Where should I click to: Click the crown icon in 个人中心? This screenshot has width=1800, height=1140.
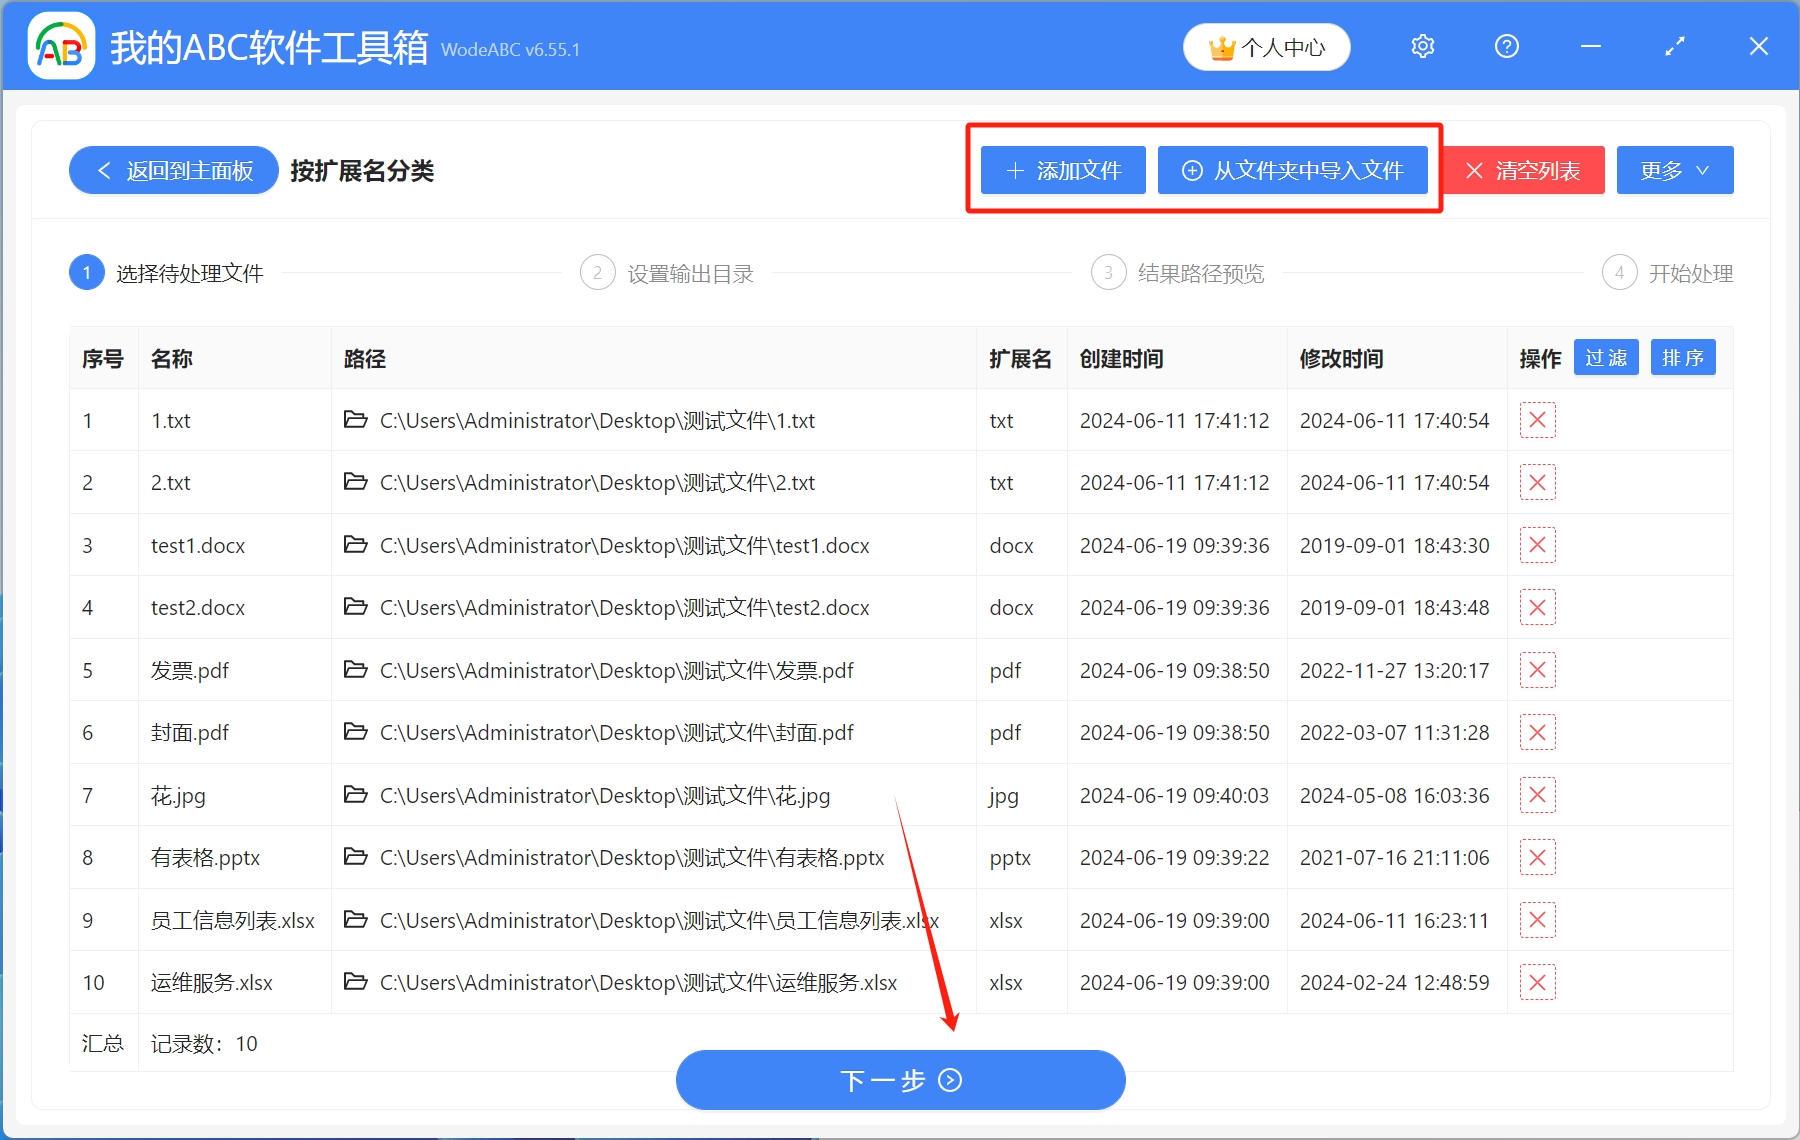1222,46
